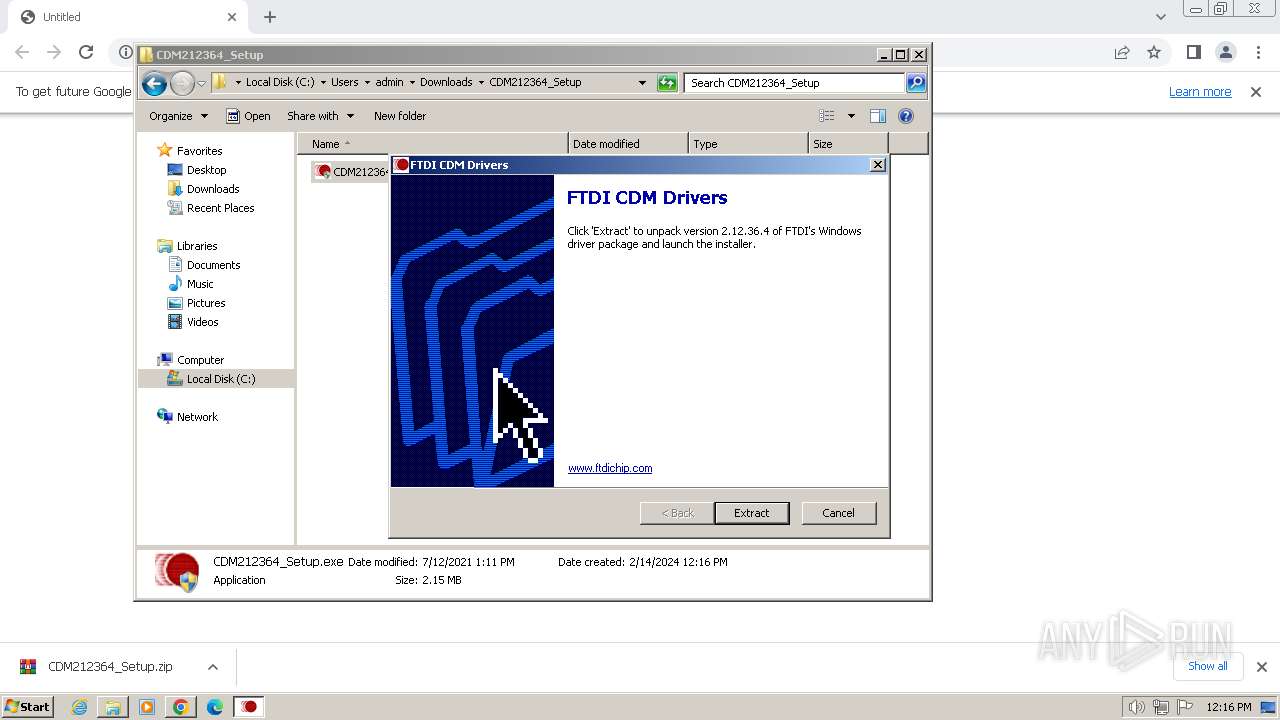The image size is (1280, 720).
Task: Click Chrome share page icon
Action: click(x=1122, y=52)
